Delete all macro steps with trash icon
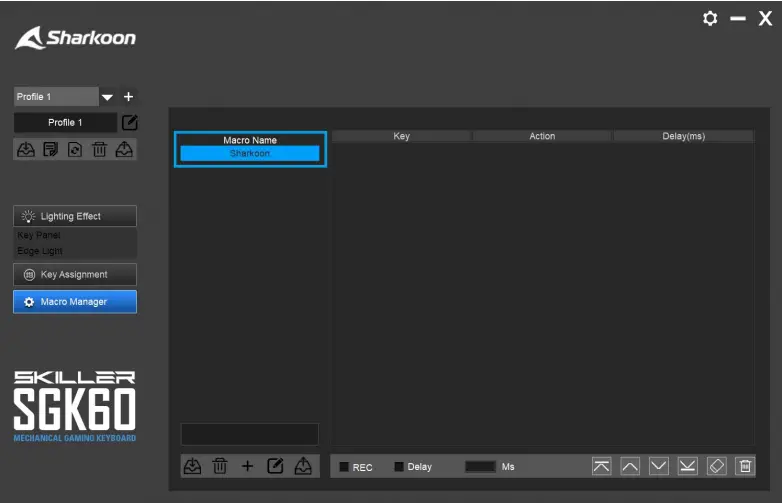782x503 pixels. pos(746,467)
